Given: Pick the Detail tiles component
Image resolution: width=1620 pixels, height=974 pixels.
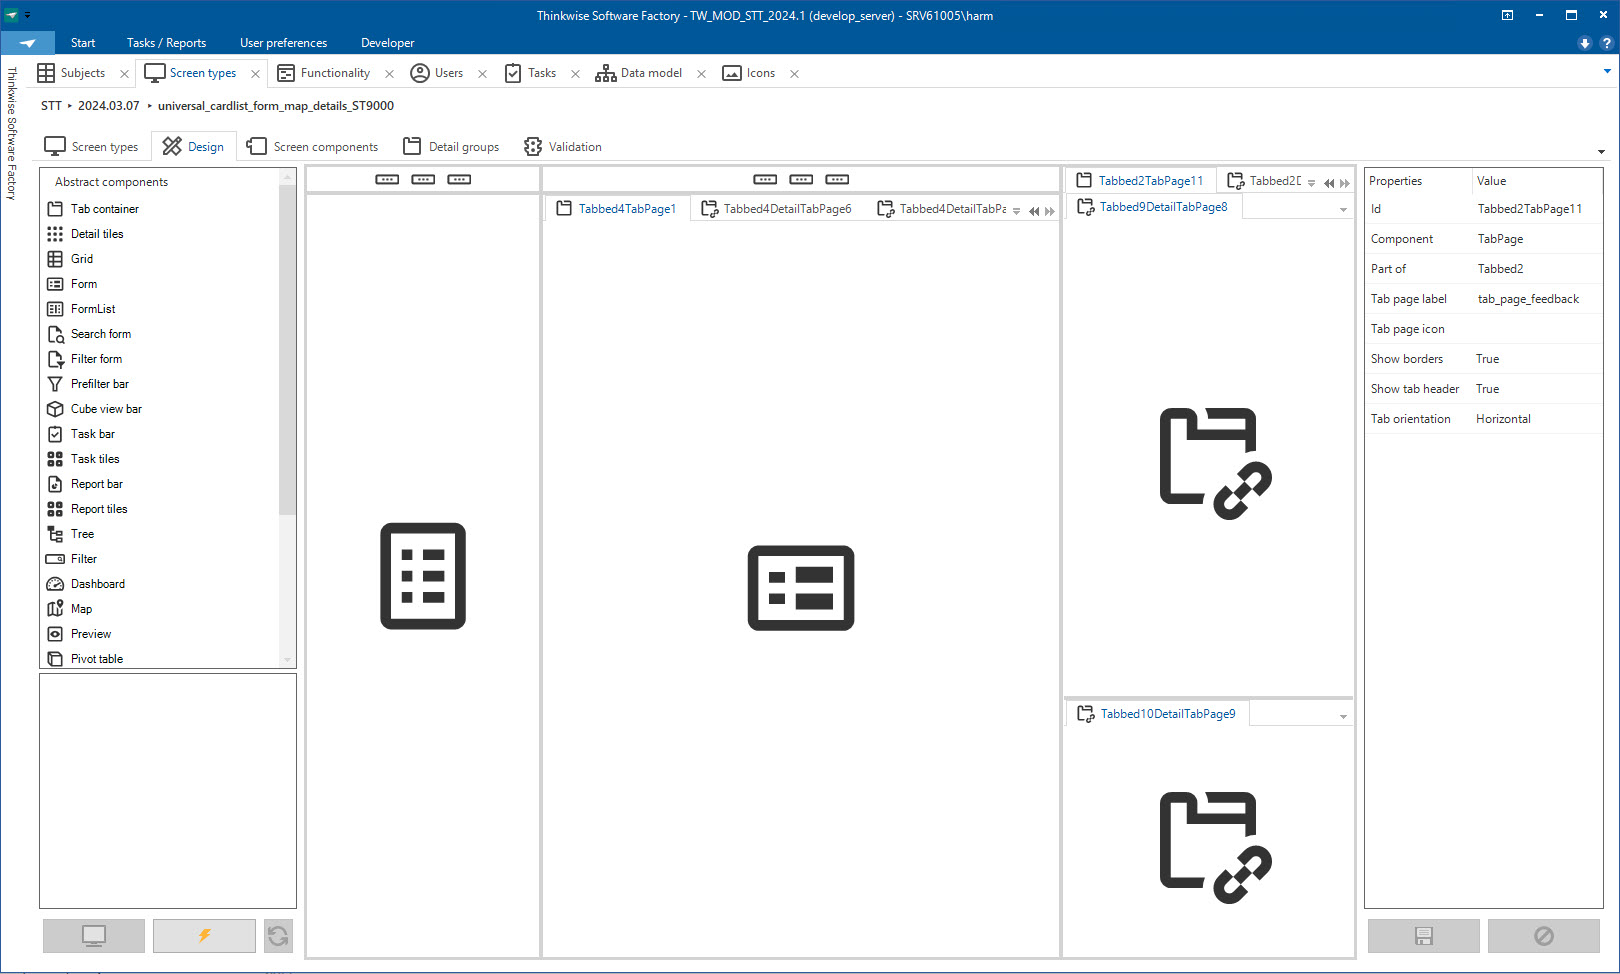Looking at the screenshot, I should (96, 234).
